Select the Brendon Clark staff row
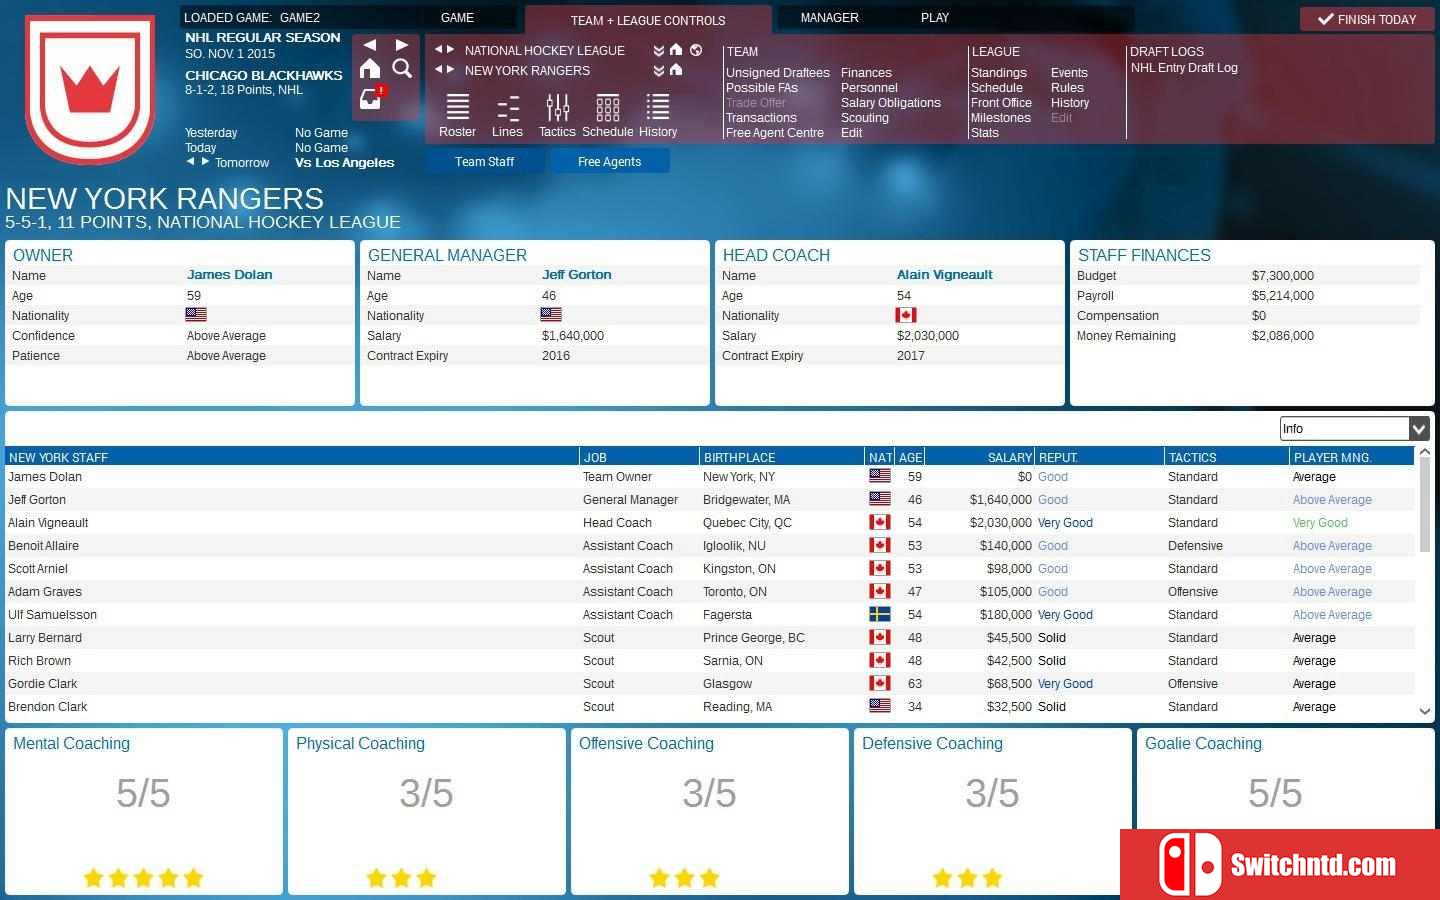The width and height of the screenshot is (1440, 900). coord(710,707)
